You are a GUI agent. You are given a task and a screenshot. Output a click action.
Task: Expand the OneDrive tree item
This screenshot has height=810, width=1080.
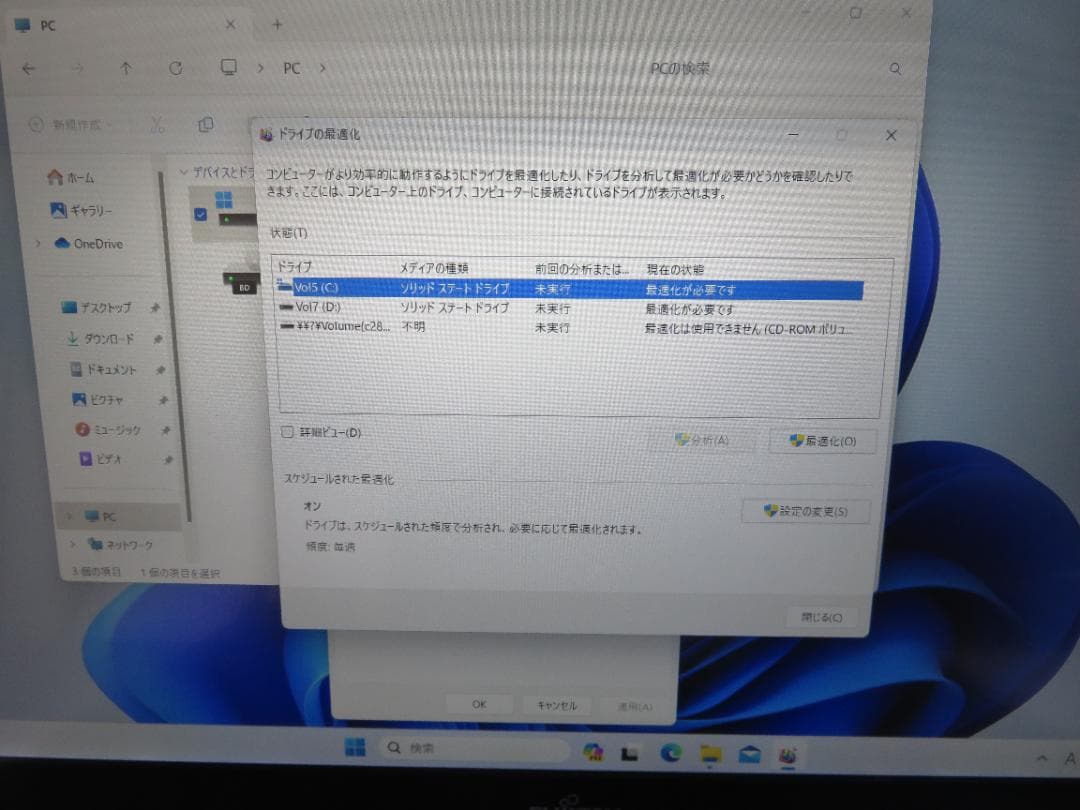38,243
